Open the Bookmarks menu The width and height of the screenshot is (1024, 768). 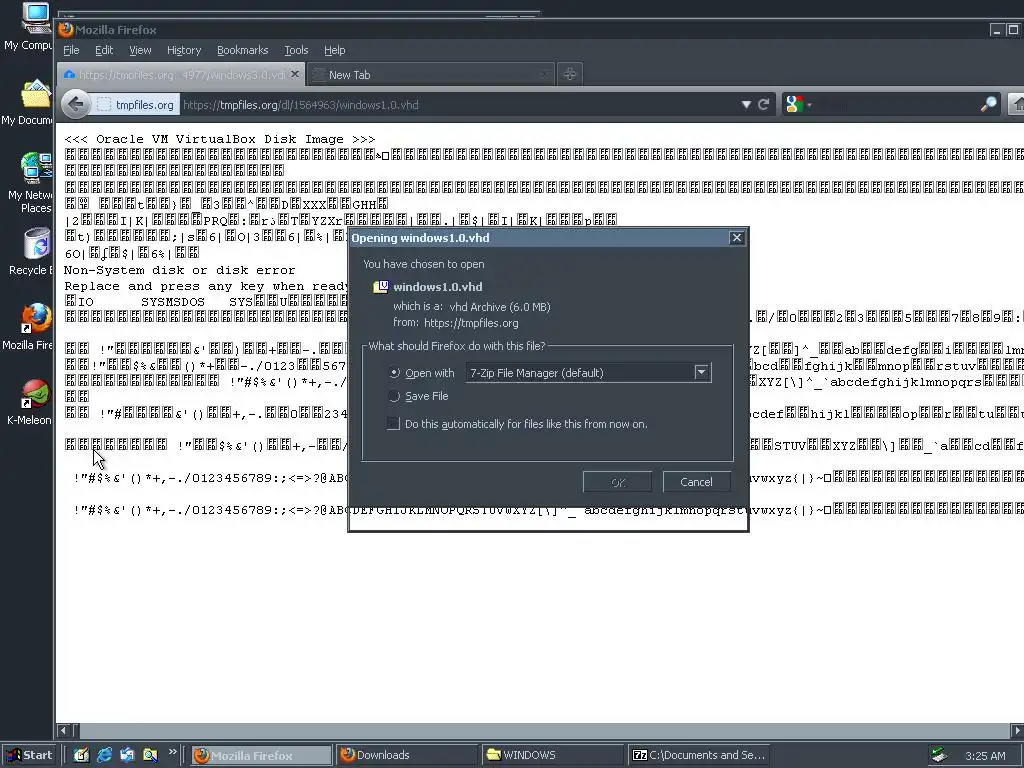242,50
